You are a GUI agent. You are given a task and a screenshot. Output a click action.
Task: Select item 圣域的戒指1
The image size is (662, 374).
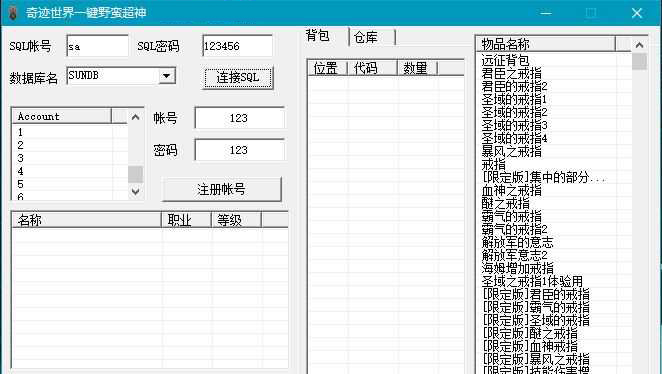pos(514,99)
